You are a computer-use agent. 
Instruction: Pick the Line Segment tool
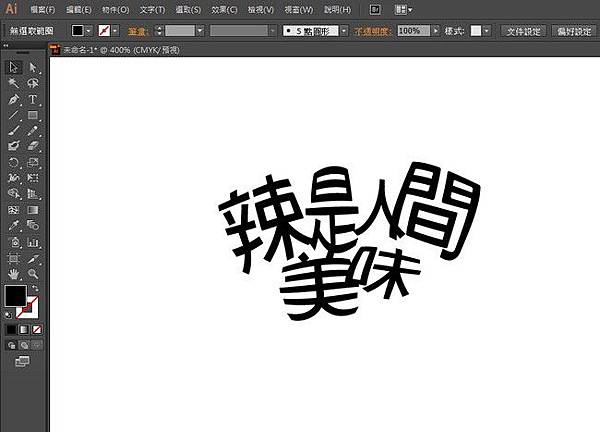click(13, 115)
